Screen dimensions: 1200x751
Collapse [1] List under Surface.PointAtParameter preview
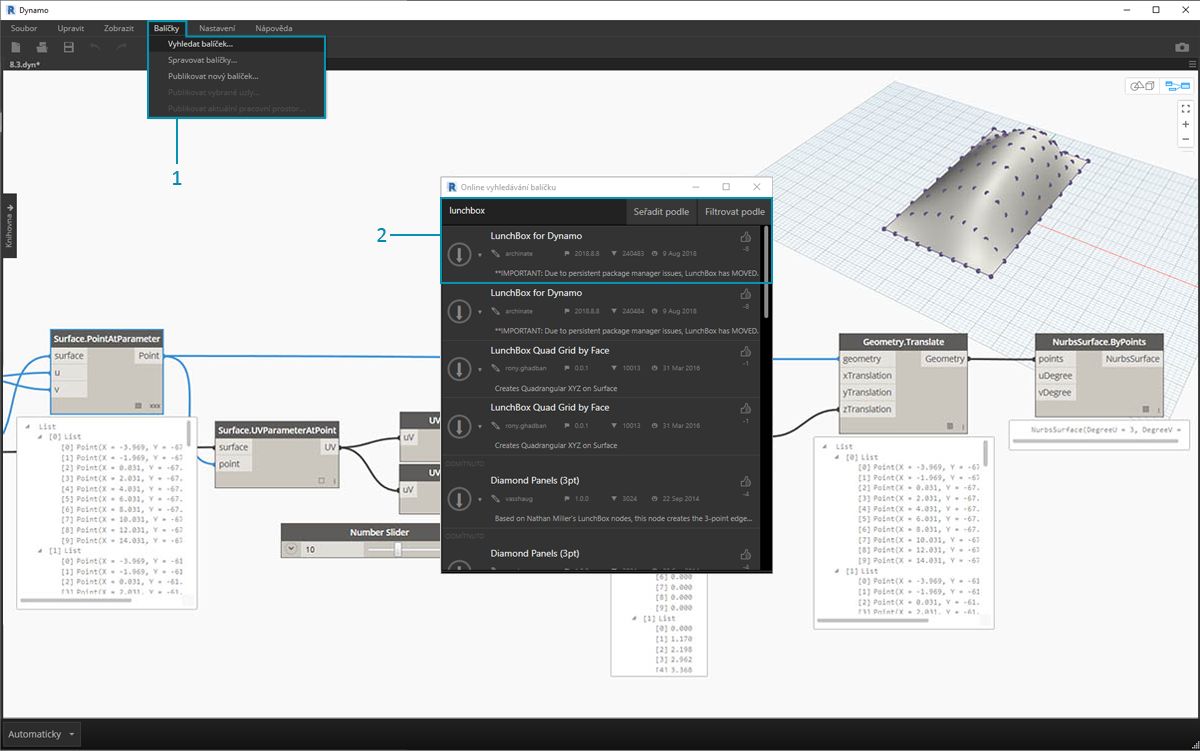pyautogui.click(x=41, y=550)
